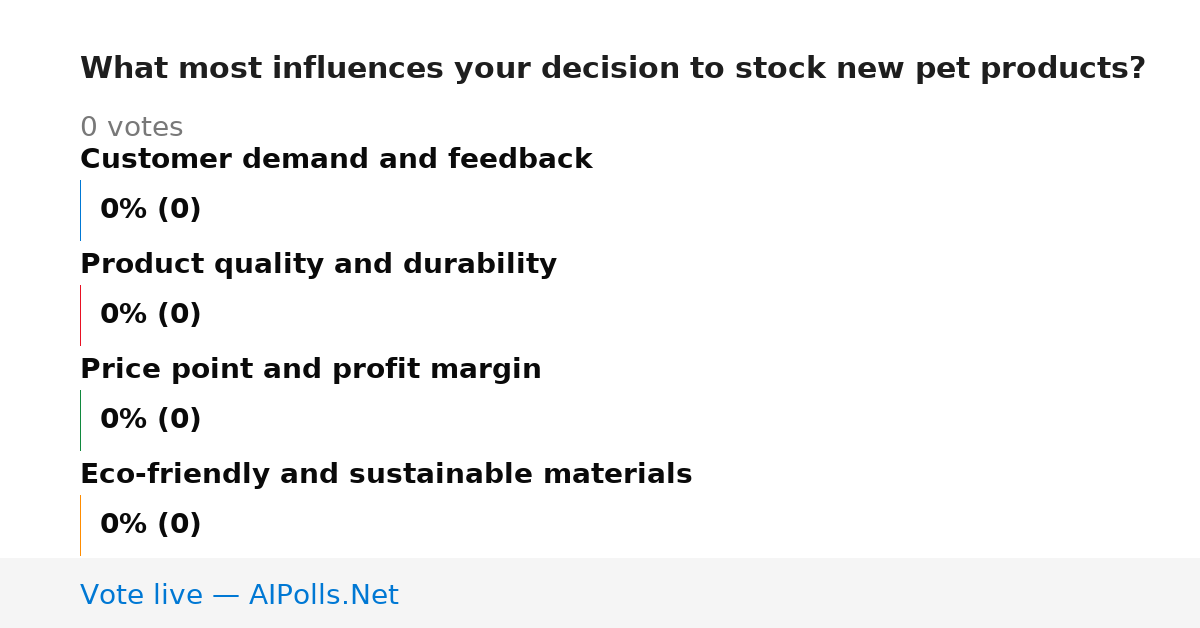This screenshot has width=1200, height=628.
Task: Click '0% (0)' under Product quality and durability
Action: [150, 315]
